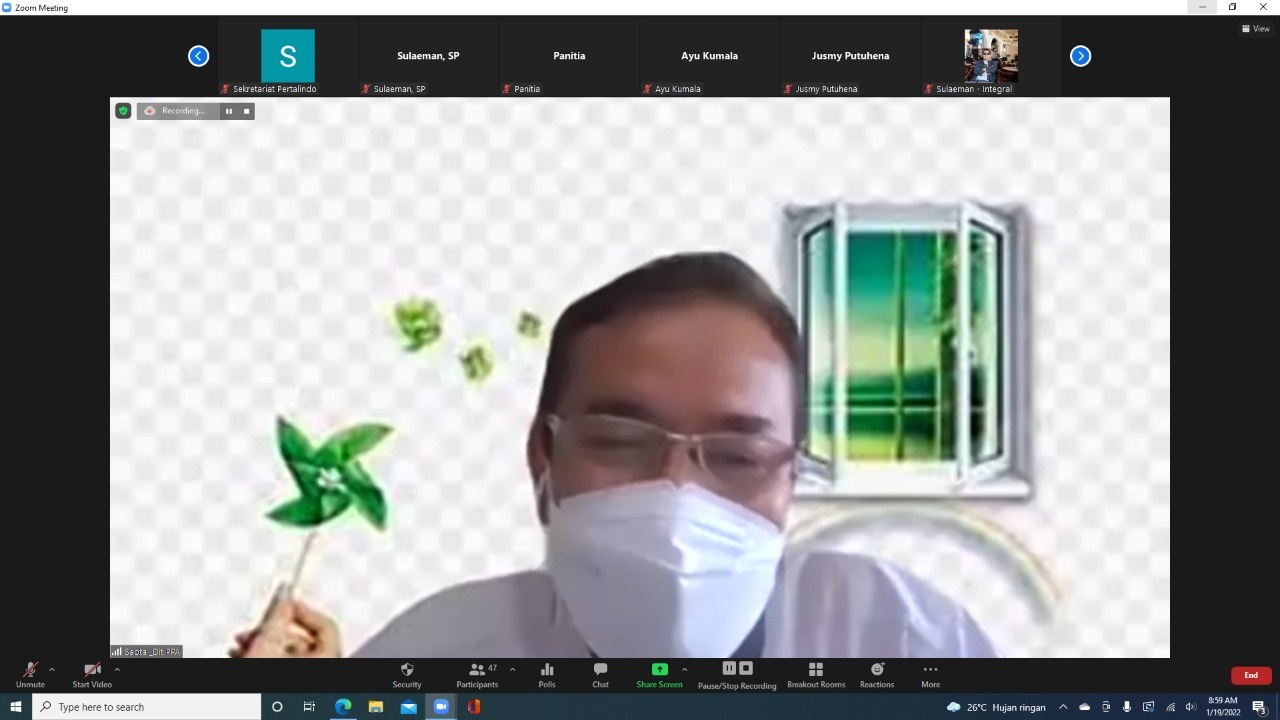Click the green Share Screen button

[x=659, y=675]
